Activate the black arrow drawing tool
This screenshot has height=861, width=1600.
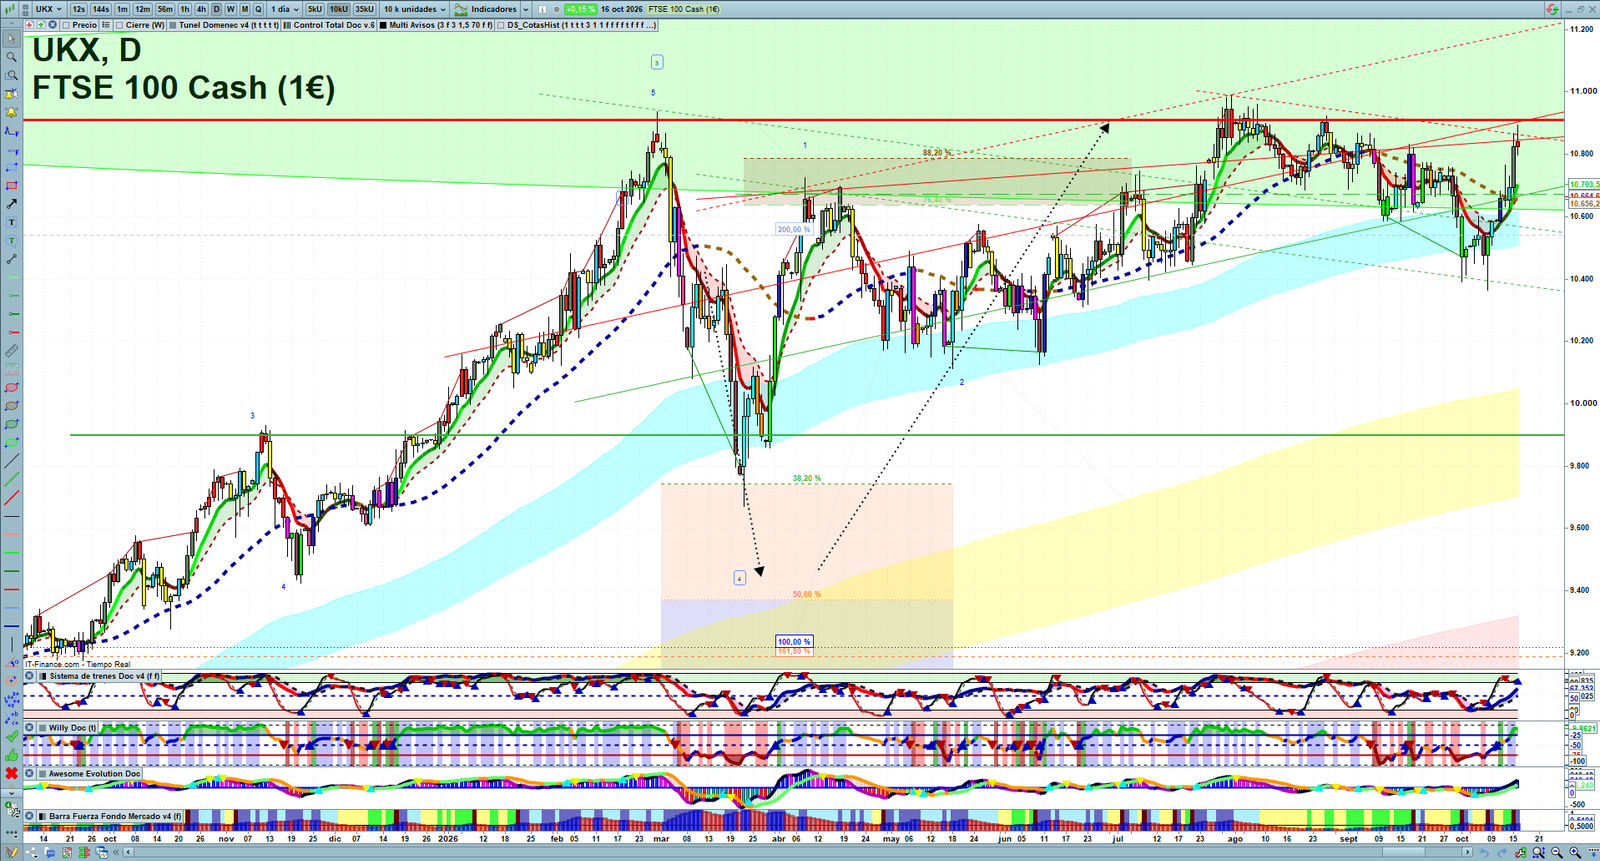11,204
